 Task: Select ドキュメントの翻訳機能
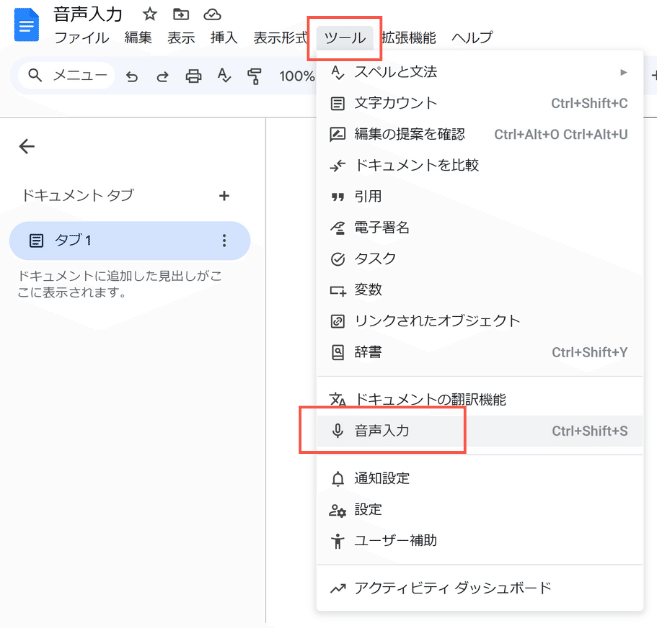click(x=479, y=399)
